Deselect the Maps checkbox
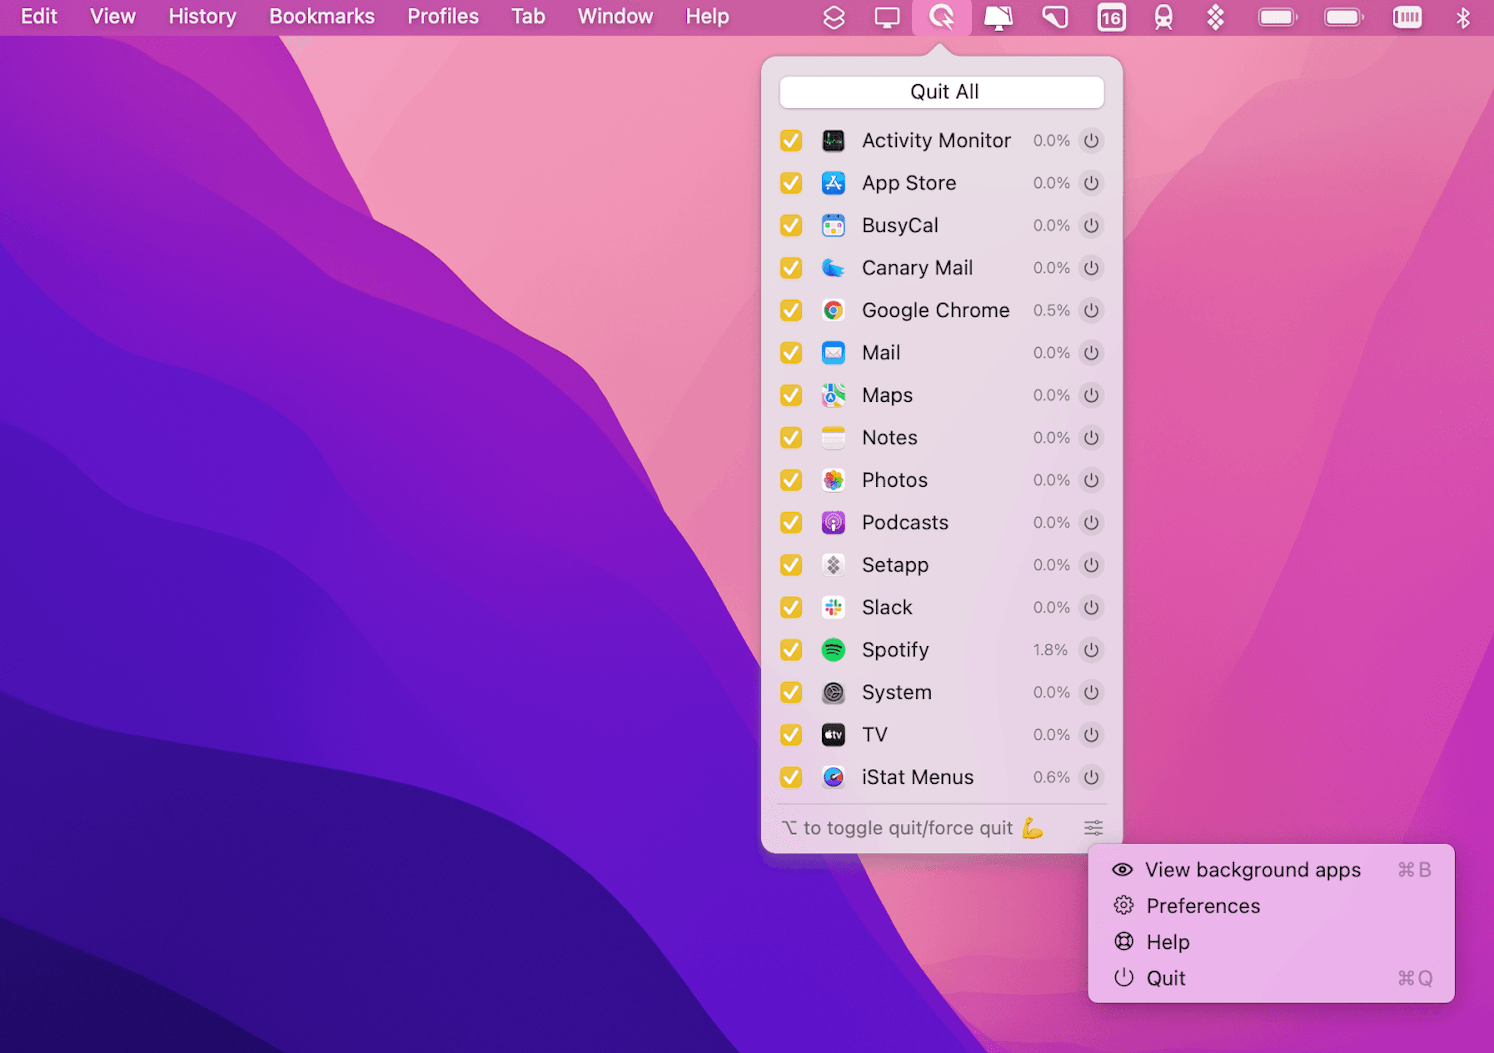This screenshot has height=1053, width=1494. coord(791,396)
